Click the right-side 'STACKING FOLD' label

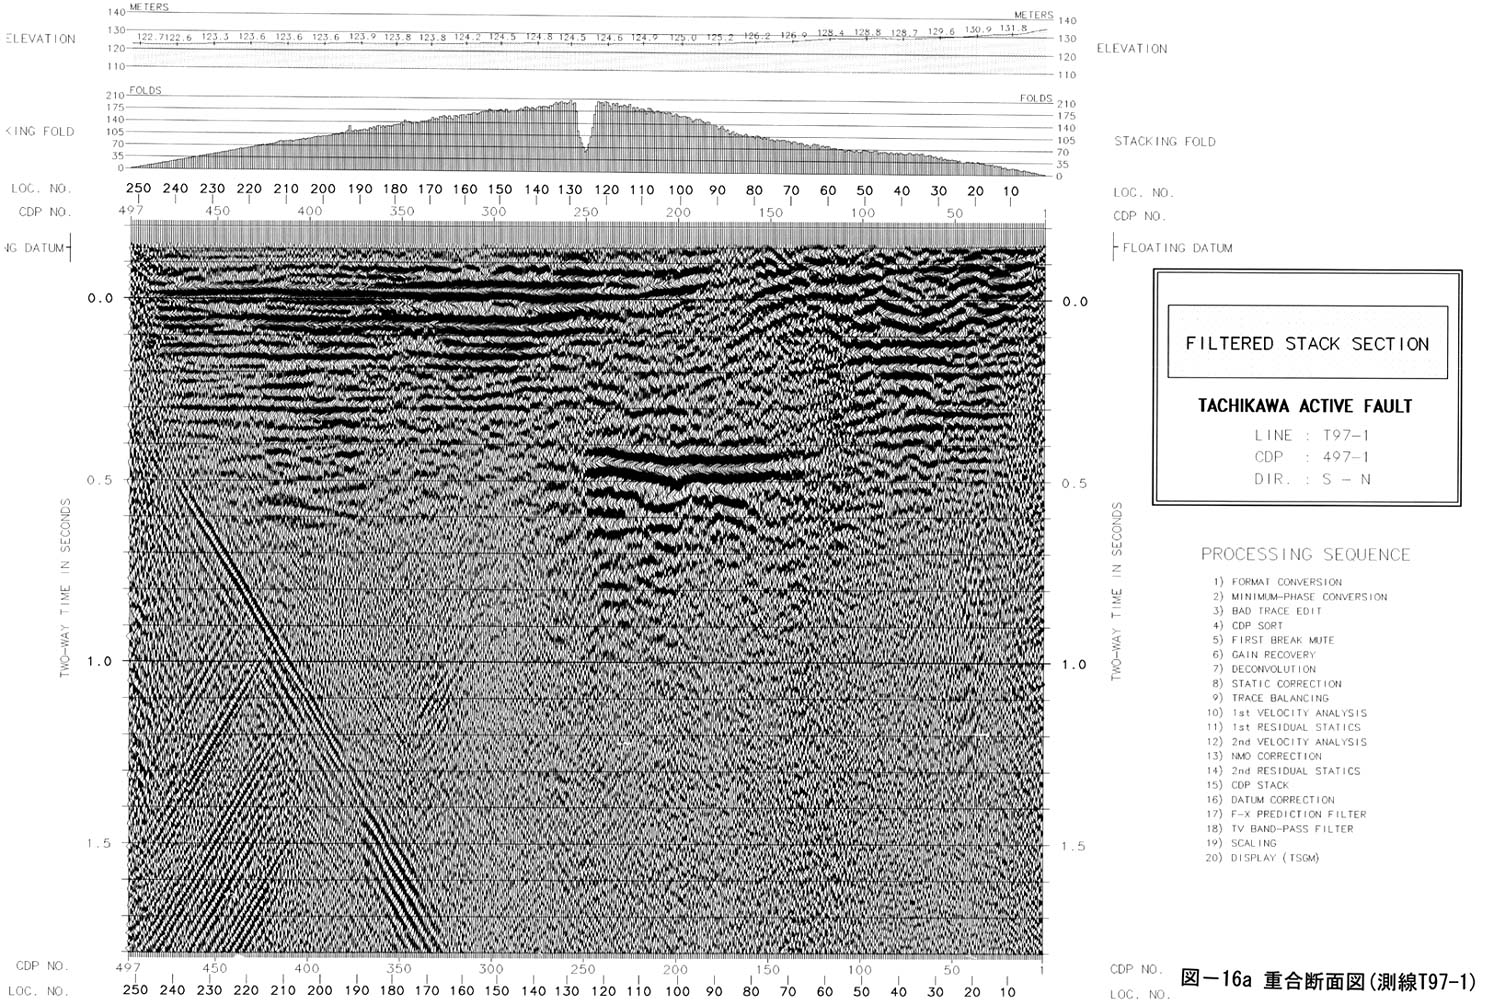tap(1165, 141)
